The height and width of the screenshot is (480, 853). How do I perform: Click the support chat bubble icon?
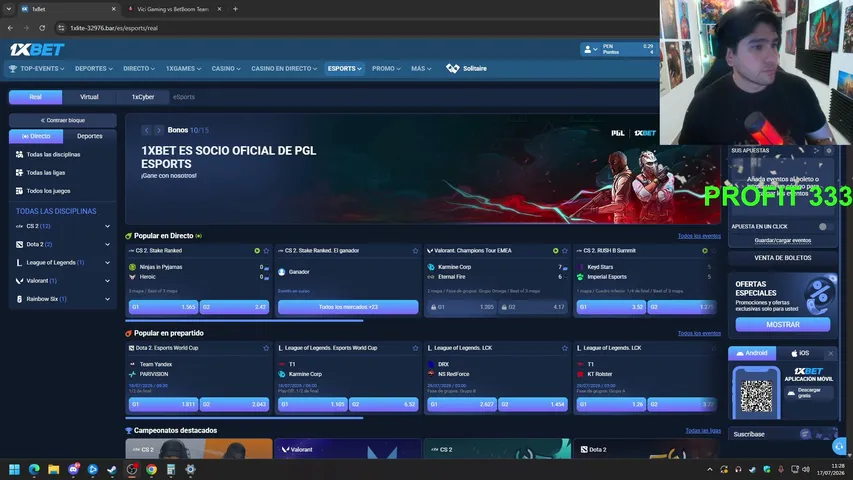839,447
